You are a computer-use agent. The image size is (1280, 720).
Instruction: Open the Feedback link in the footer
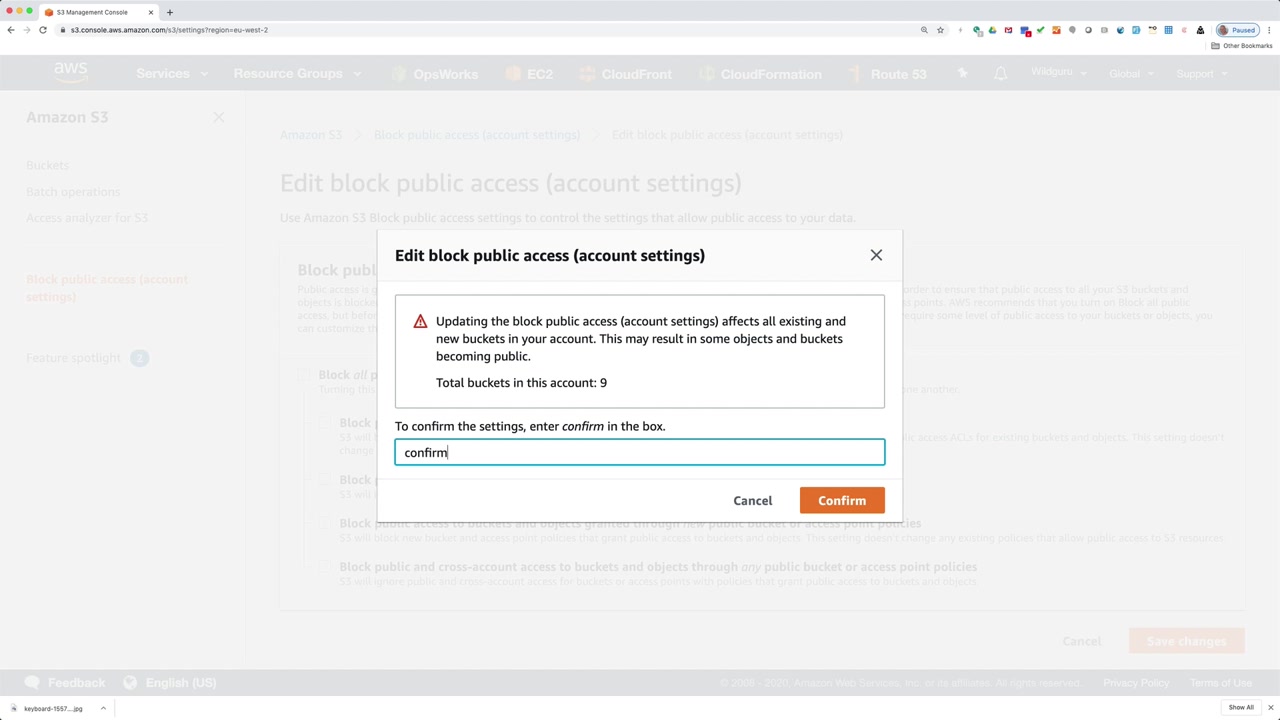(x=65, y=683)
